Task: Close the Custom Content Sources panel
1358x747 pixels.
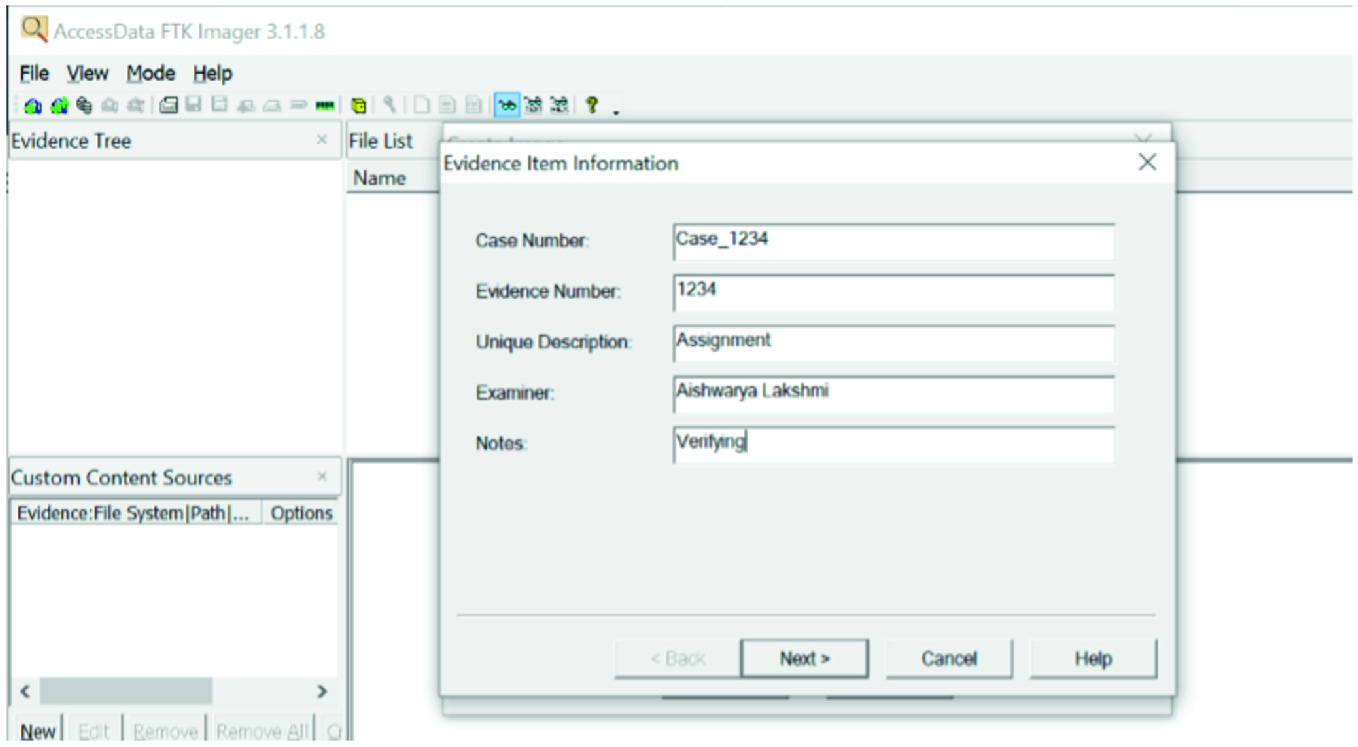Action: (x=321, y=477)
